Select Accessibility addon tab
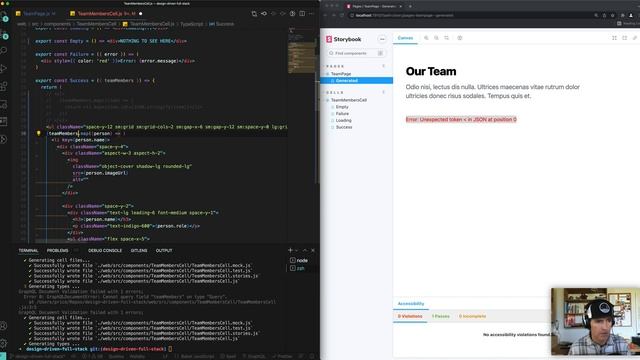Screen dimensions: 640x360 point(411,304)
